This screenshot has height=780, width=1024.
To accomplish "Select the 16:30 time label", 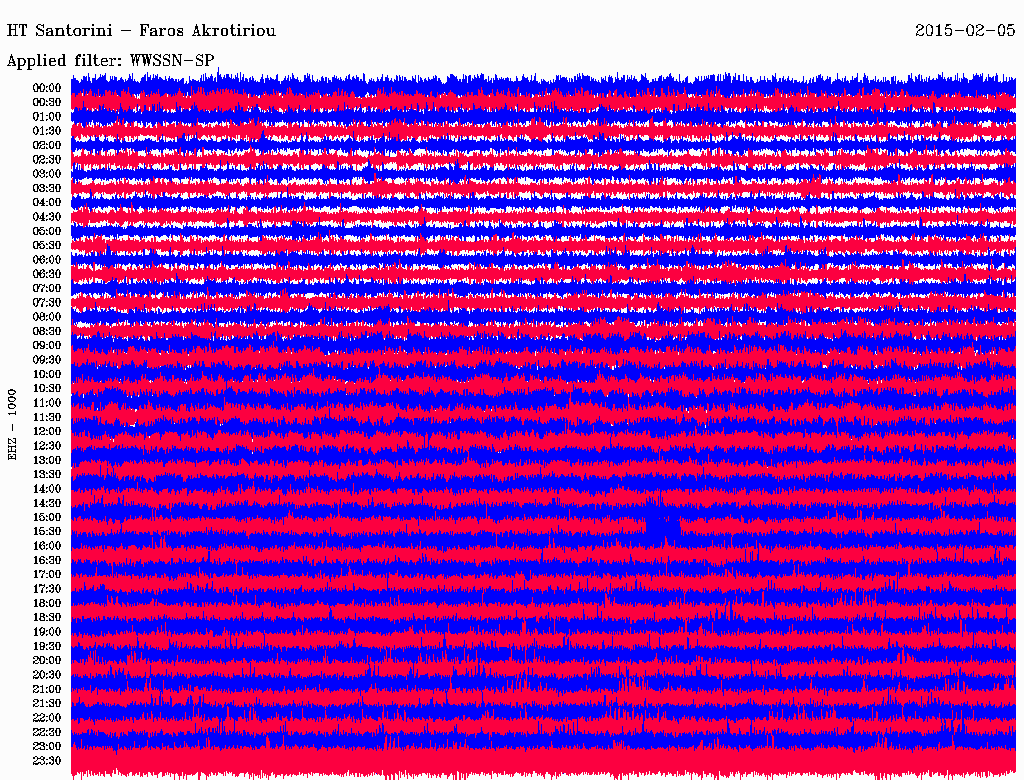I will pyautogui.click(x=46, y=561).
